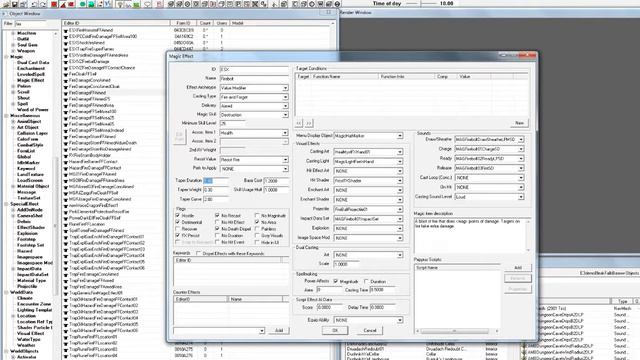
Task: Uncheck the Hostile flag checkbox
Action: [x=178, y=216]
